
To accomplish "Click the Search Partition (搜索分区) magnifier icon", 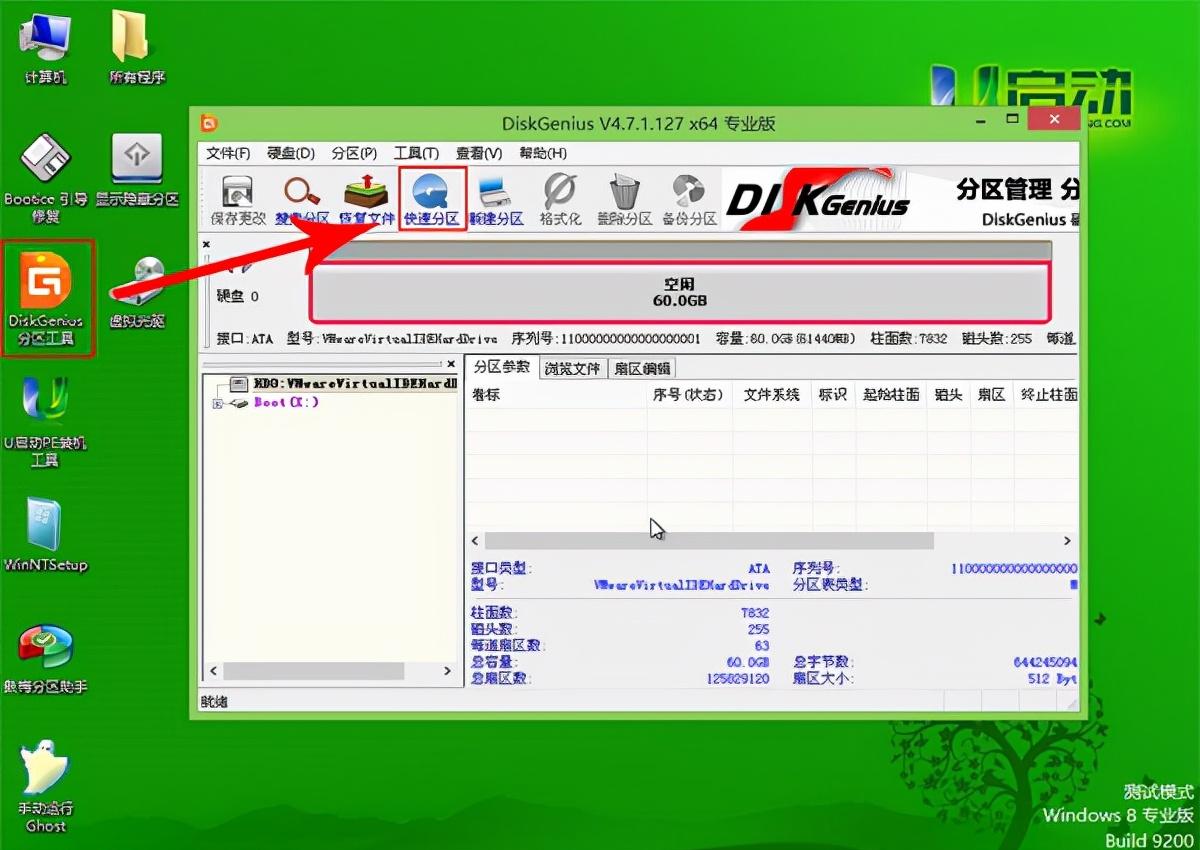I will [302, 201].
